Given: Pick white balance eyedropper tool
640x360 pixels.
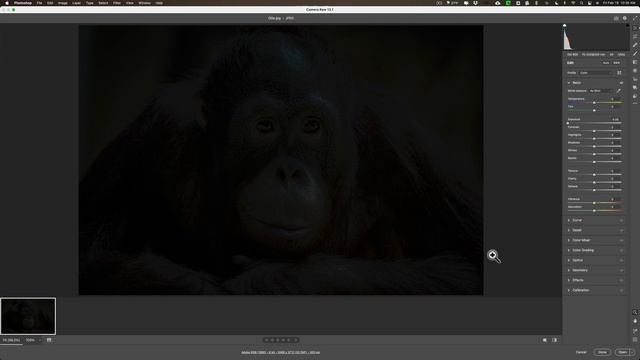Looking at the screenshot, I should [618, 91].
